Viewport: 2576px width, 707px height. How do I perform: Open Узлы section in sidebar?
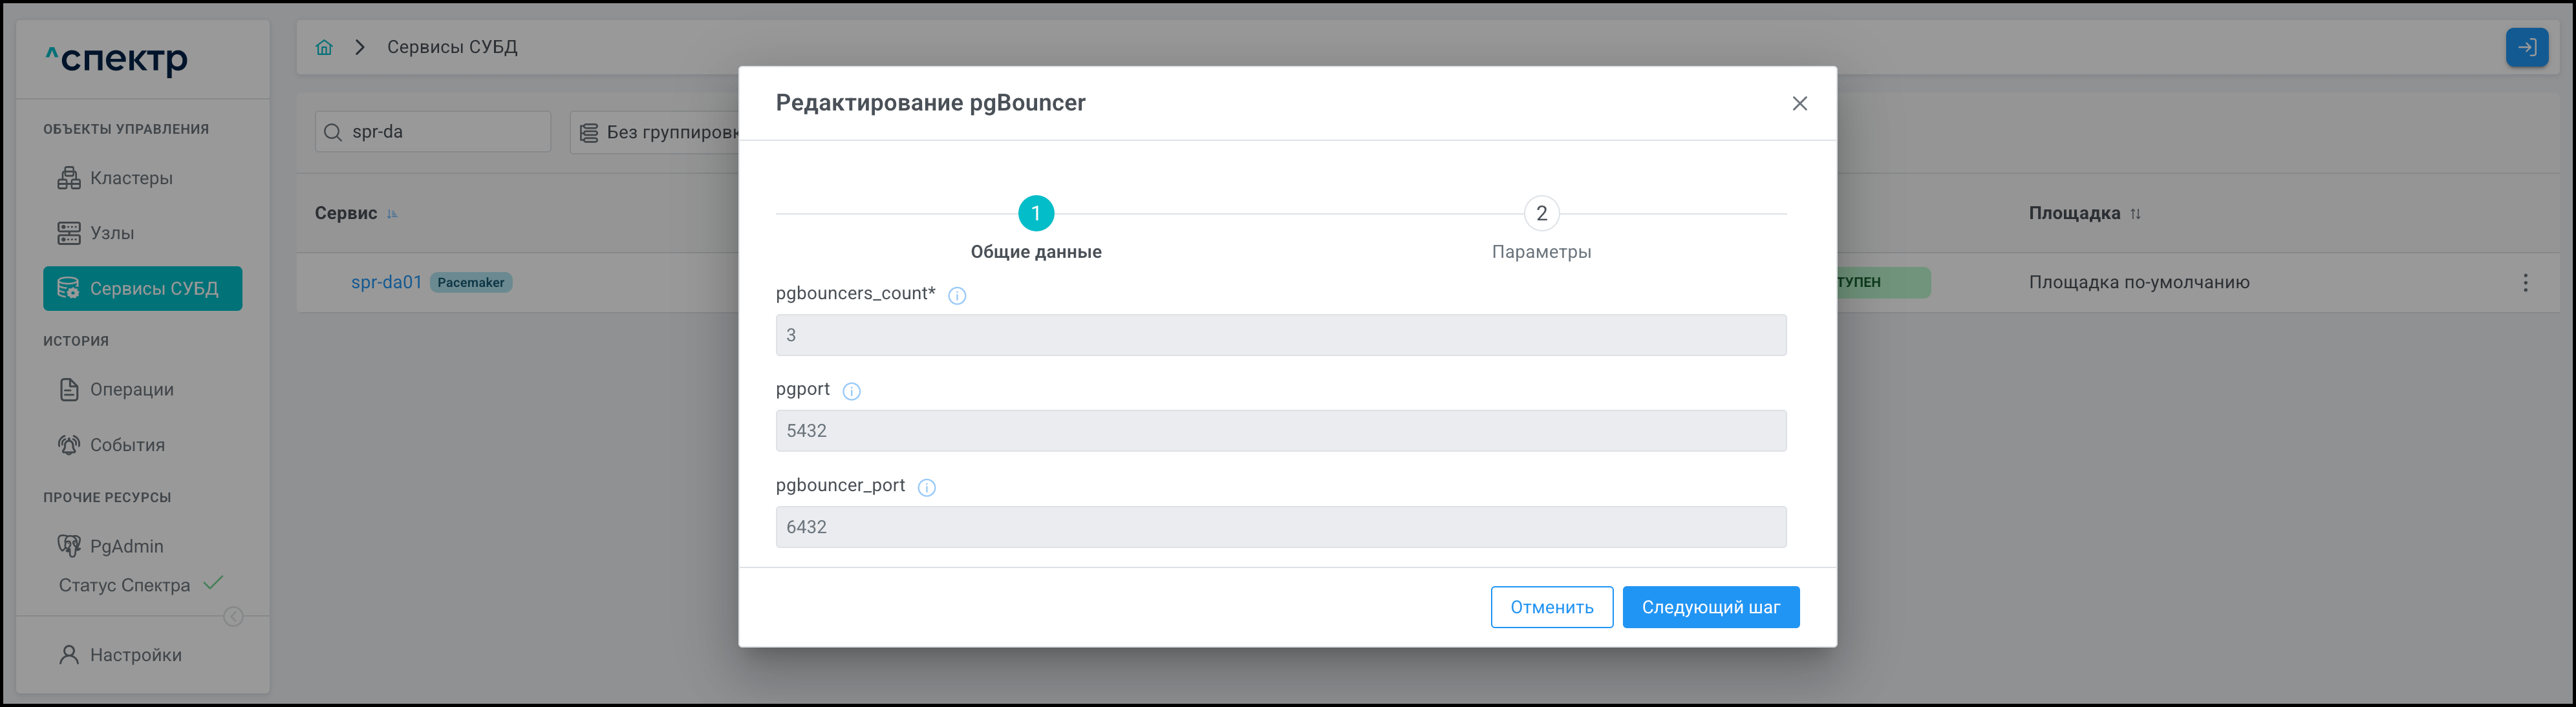[111, 233]
